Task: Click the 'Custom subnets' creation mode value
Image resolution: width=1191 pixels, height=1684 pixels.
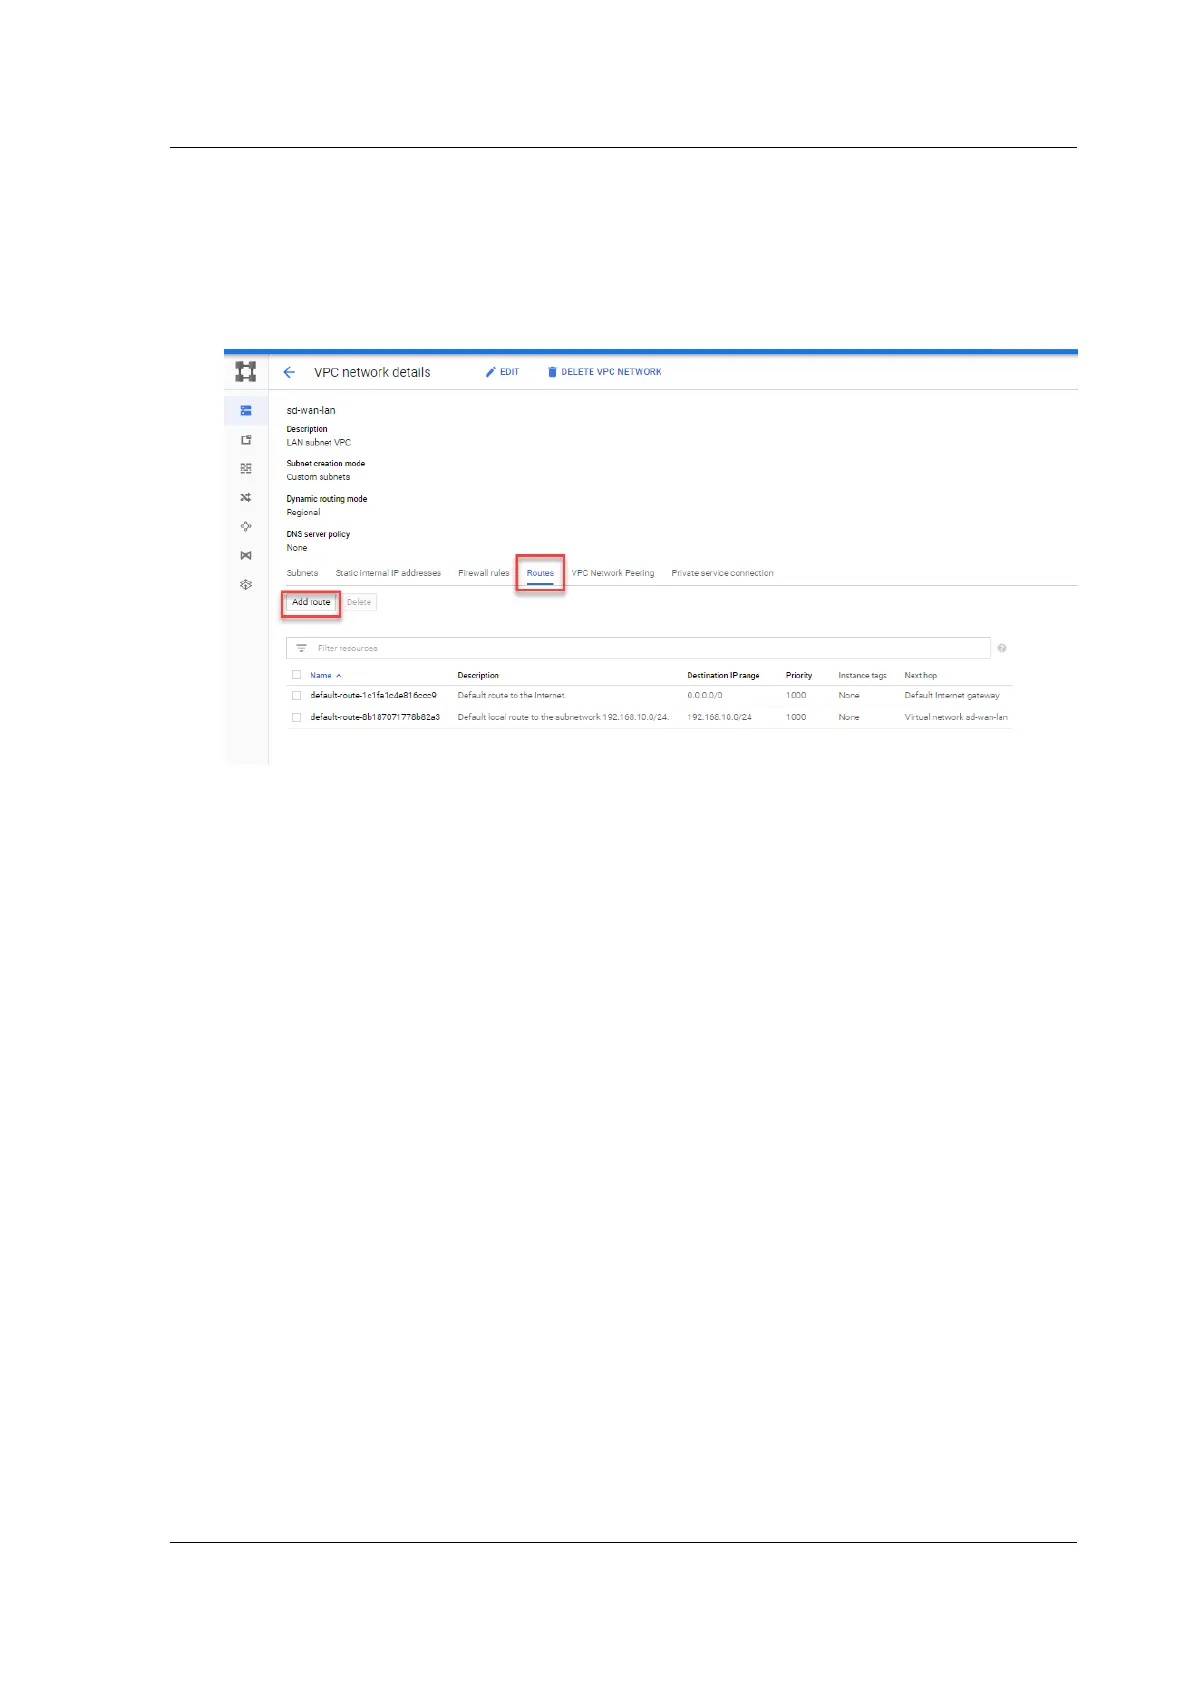Action: [x=318, y=477]
